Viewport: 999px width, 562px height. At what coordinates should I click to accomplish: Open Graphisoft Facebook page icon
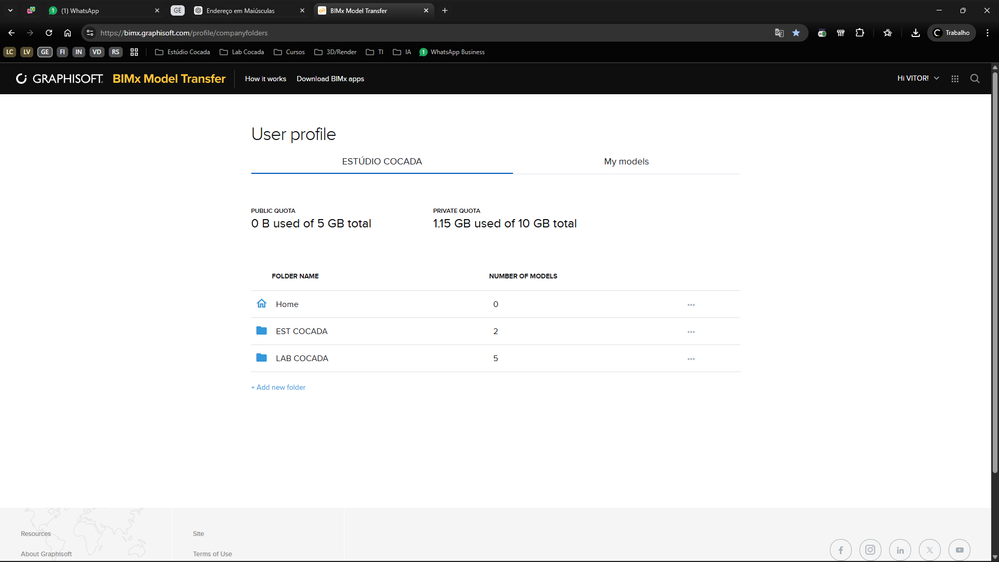click(840, 549)
